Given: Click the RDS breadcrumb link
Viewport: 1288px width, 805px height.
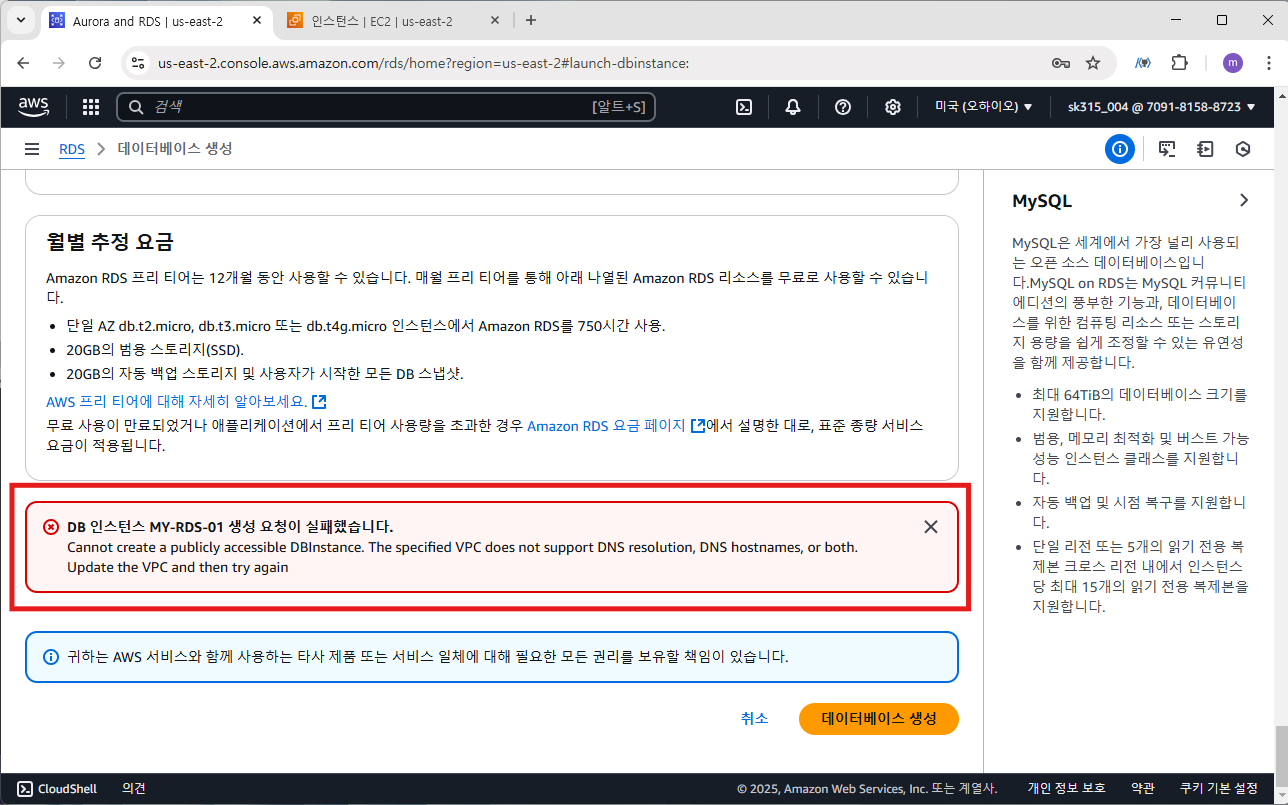Looking at the screenshot, I should 72,149.
